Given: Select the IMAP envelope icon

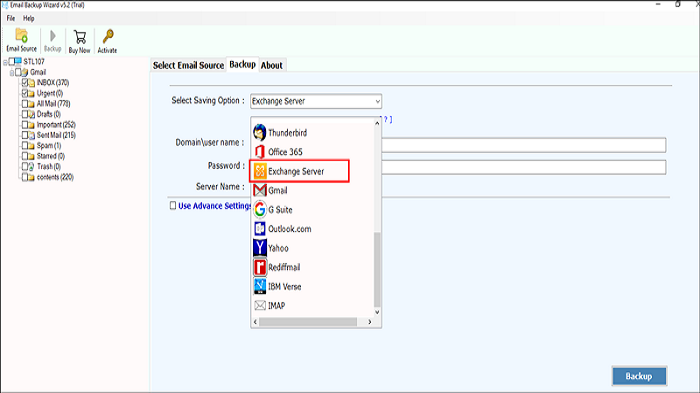Looking at the screenshot, I should 259,305.
